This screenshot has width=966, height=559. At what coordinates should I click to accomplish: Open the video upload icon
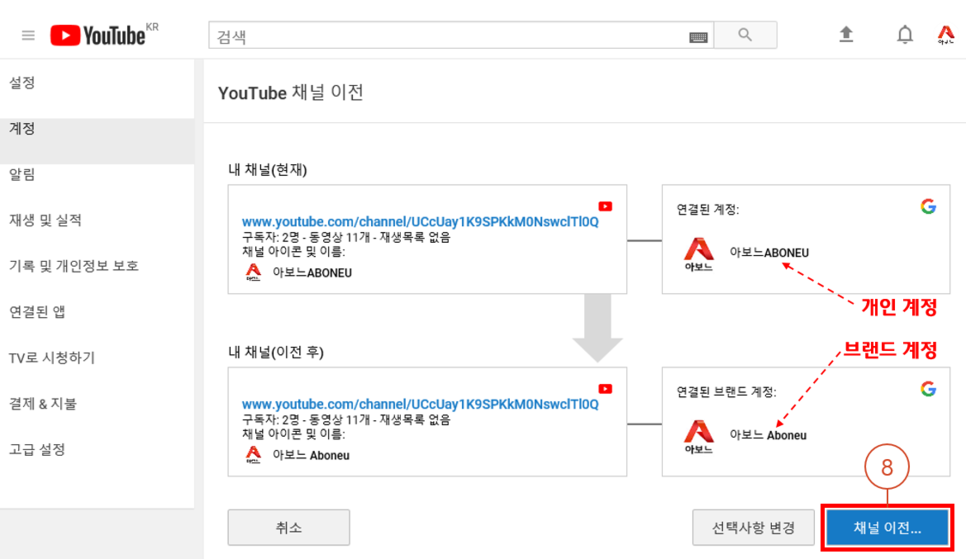tap(846, 34)
